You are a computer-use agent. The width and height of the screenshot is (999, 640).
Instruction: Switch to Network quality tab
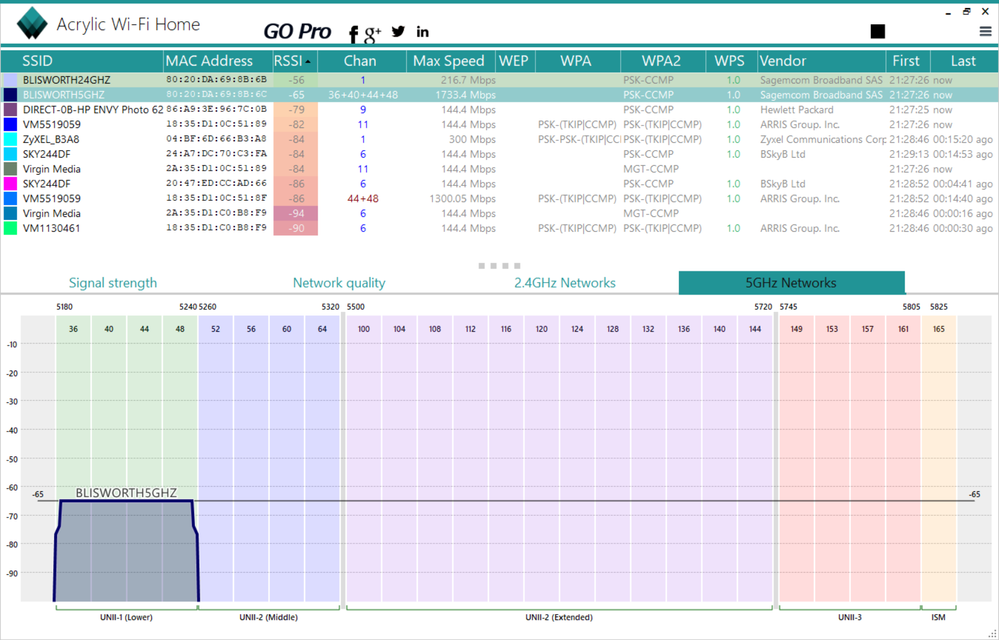pyautogui.click(x=339, y=283)
